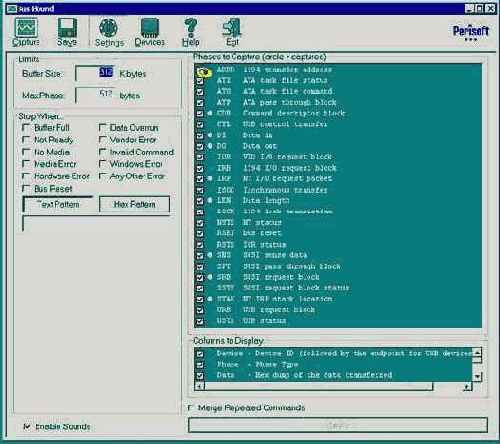
Task: Click the Perisoft logo
Action: coord(471,33)
